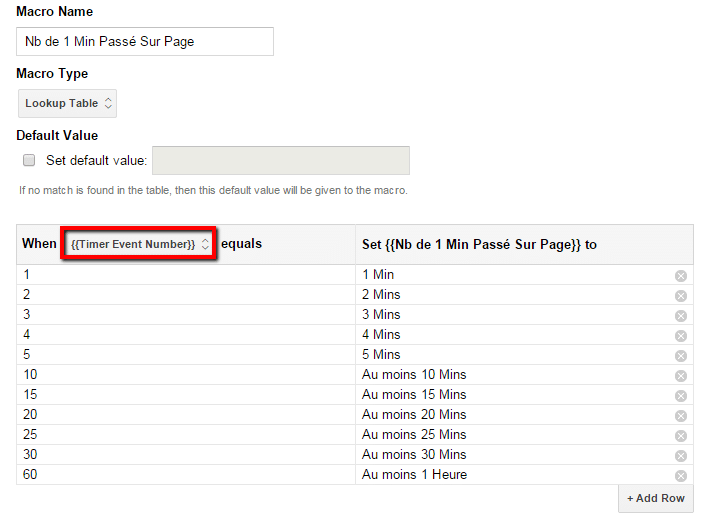Viewport: 711px width, 518px height.
Task: Remove the 'Au moins 10 Mins' row
Action: (x=681, y=375)
